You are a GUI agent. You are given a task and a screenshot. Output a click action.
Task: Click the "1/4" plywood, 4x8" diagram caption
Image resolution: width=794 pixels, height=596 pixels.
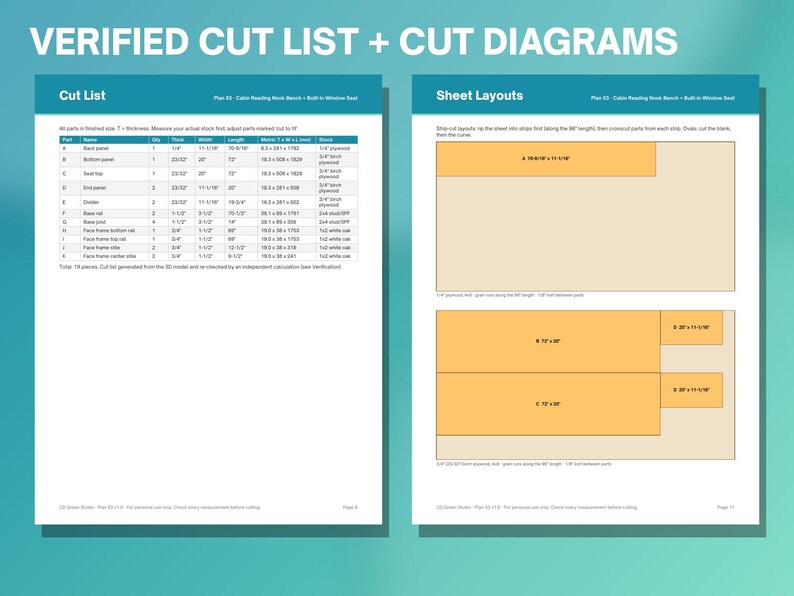click(510, 295)
